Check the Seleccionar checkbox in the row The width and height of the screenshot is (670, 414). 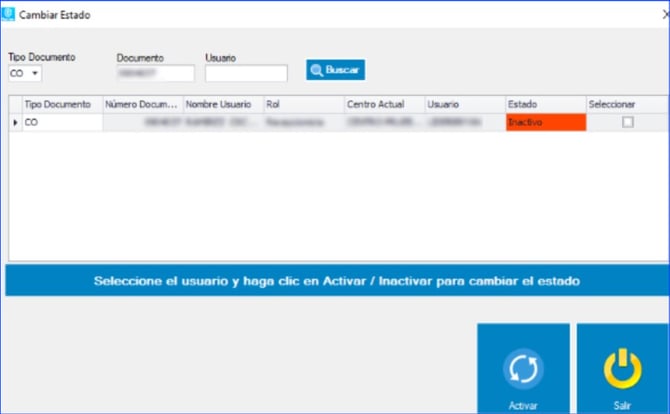[x=627, y=122]
